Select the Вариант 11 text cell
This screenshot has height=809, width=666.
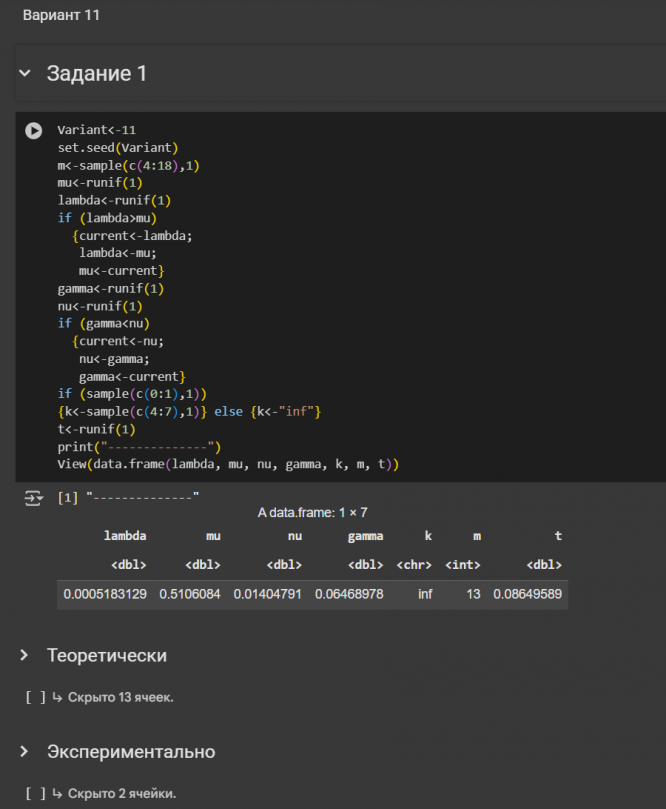(x=61, y=16)
